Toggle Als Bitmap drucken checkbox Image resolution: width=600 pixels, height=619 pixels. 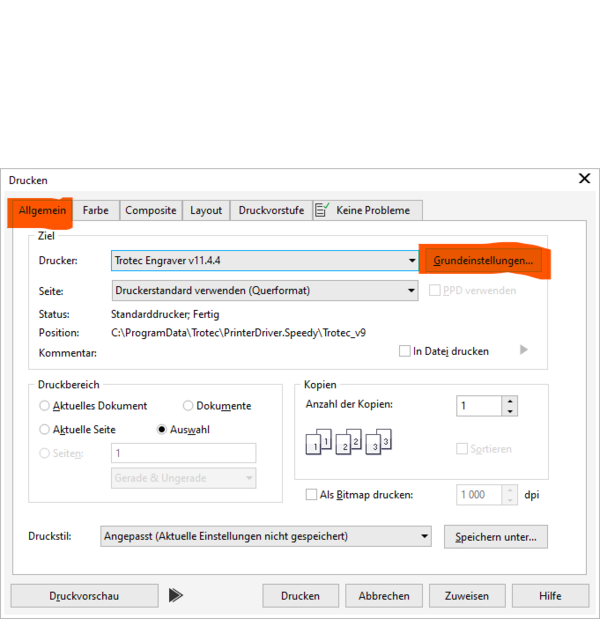311,495
